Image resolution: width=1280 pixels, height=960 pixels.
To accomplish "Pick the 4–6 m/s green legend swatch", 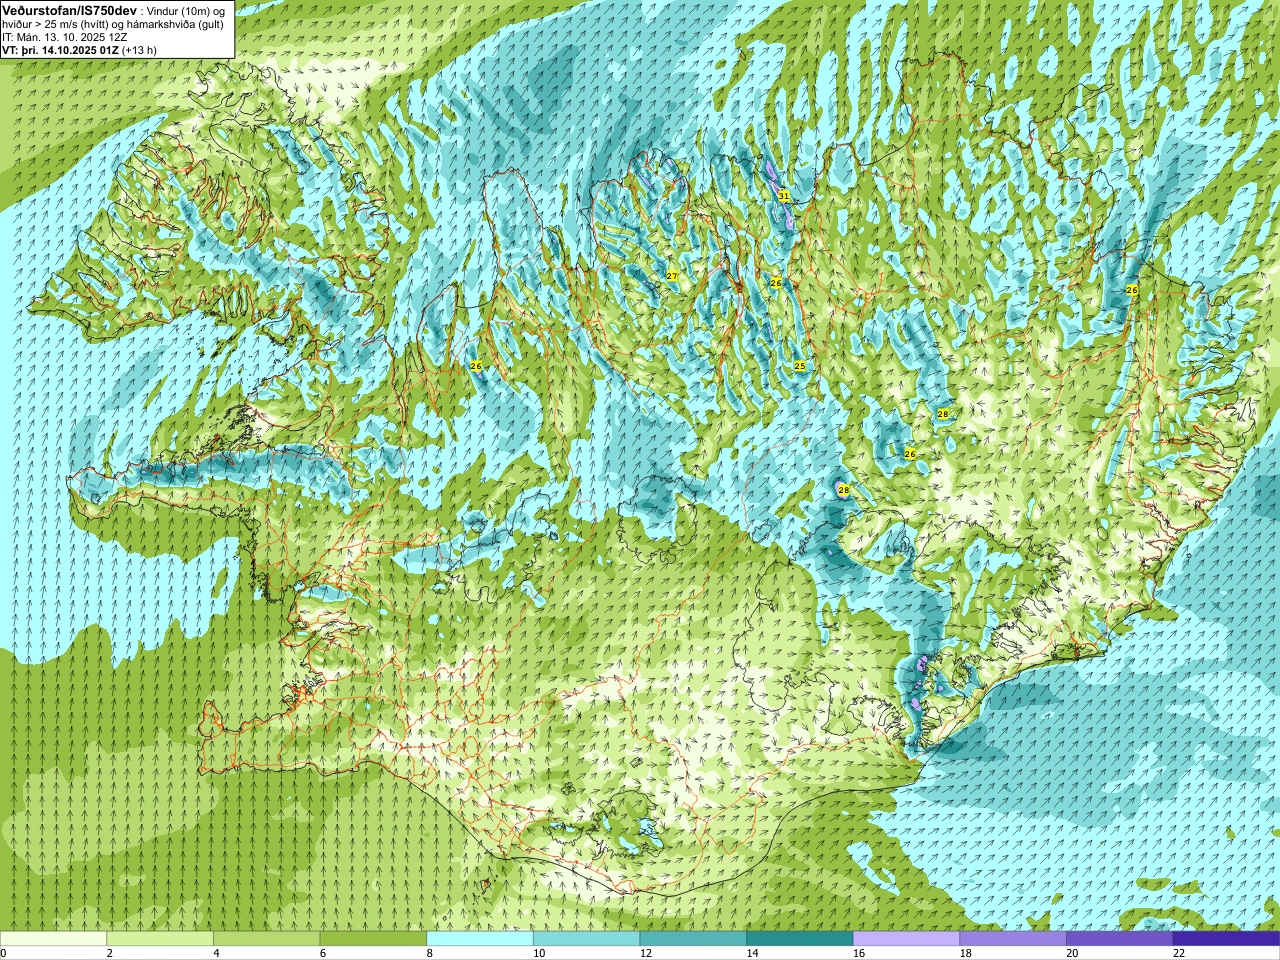I will click(x=267, y=939).
